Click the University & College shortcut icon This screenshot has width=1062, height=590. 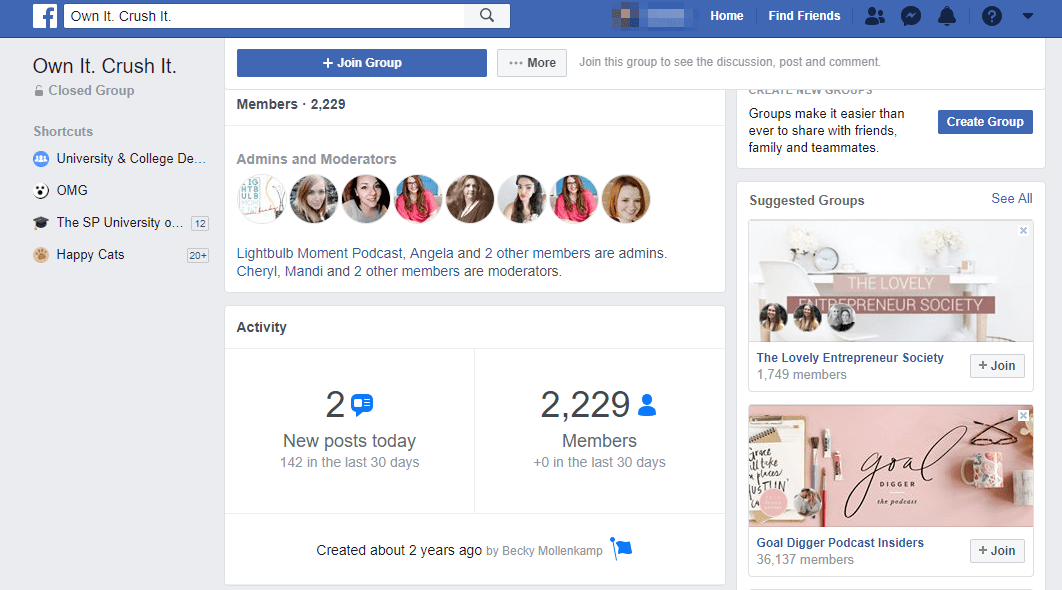point(41,159)
